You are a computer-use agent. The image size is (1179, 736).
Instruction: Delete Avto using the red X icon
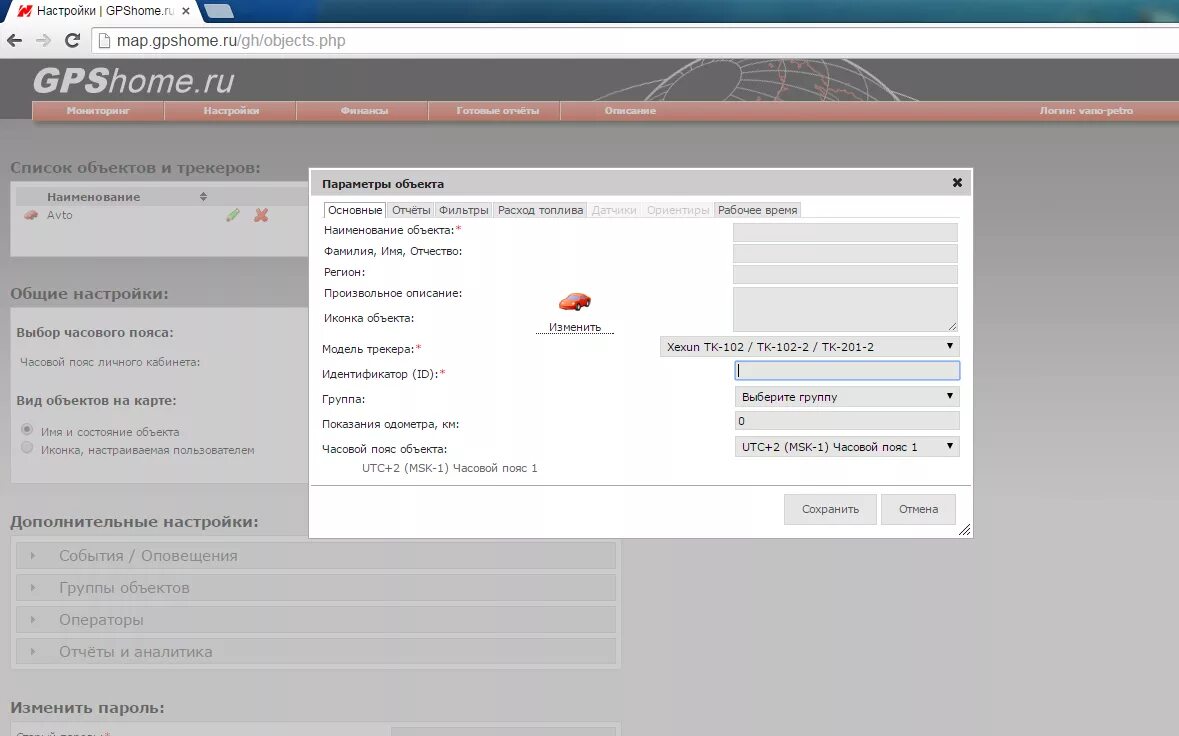click(x=261, y=215)
